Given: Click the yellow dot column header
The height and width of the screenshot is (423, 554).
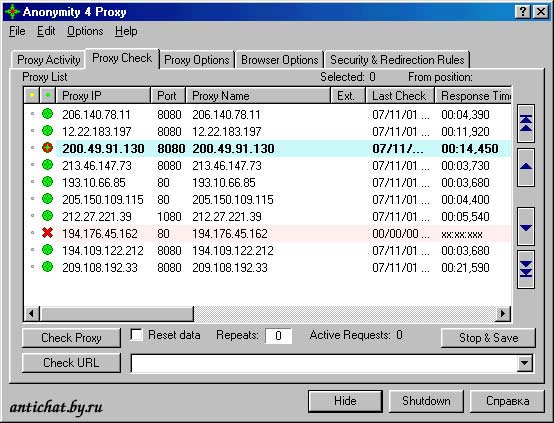Looking at the screenshot, I should (32, 95).
